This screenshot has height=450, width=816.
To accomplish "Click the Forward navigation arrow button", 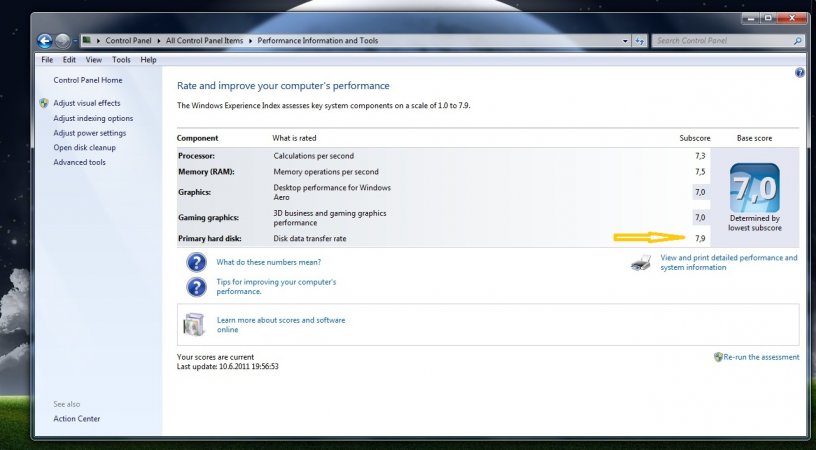I will [x=62, y=41].
